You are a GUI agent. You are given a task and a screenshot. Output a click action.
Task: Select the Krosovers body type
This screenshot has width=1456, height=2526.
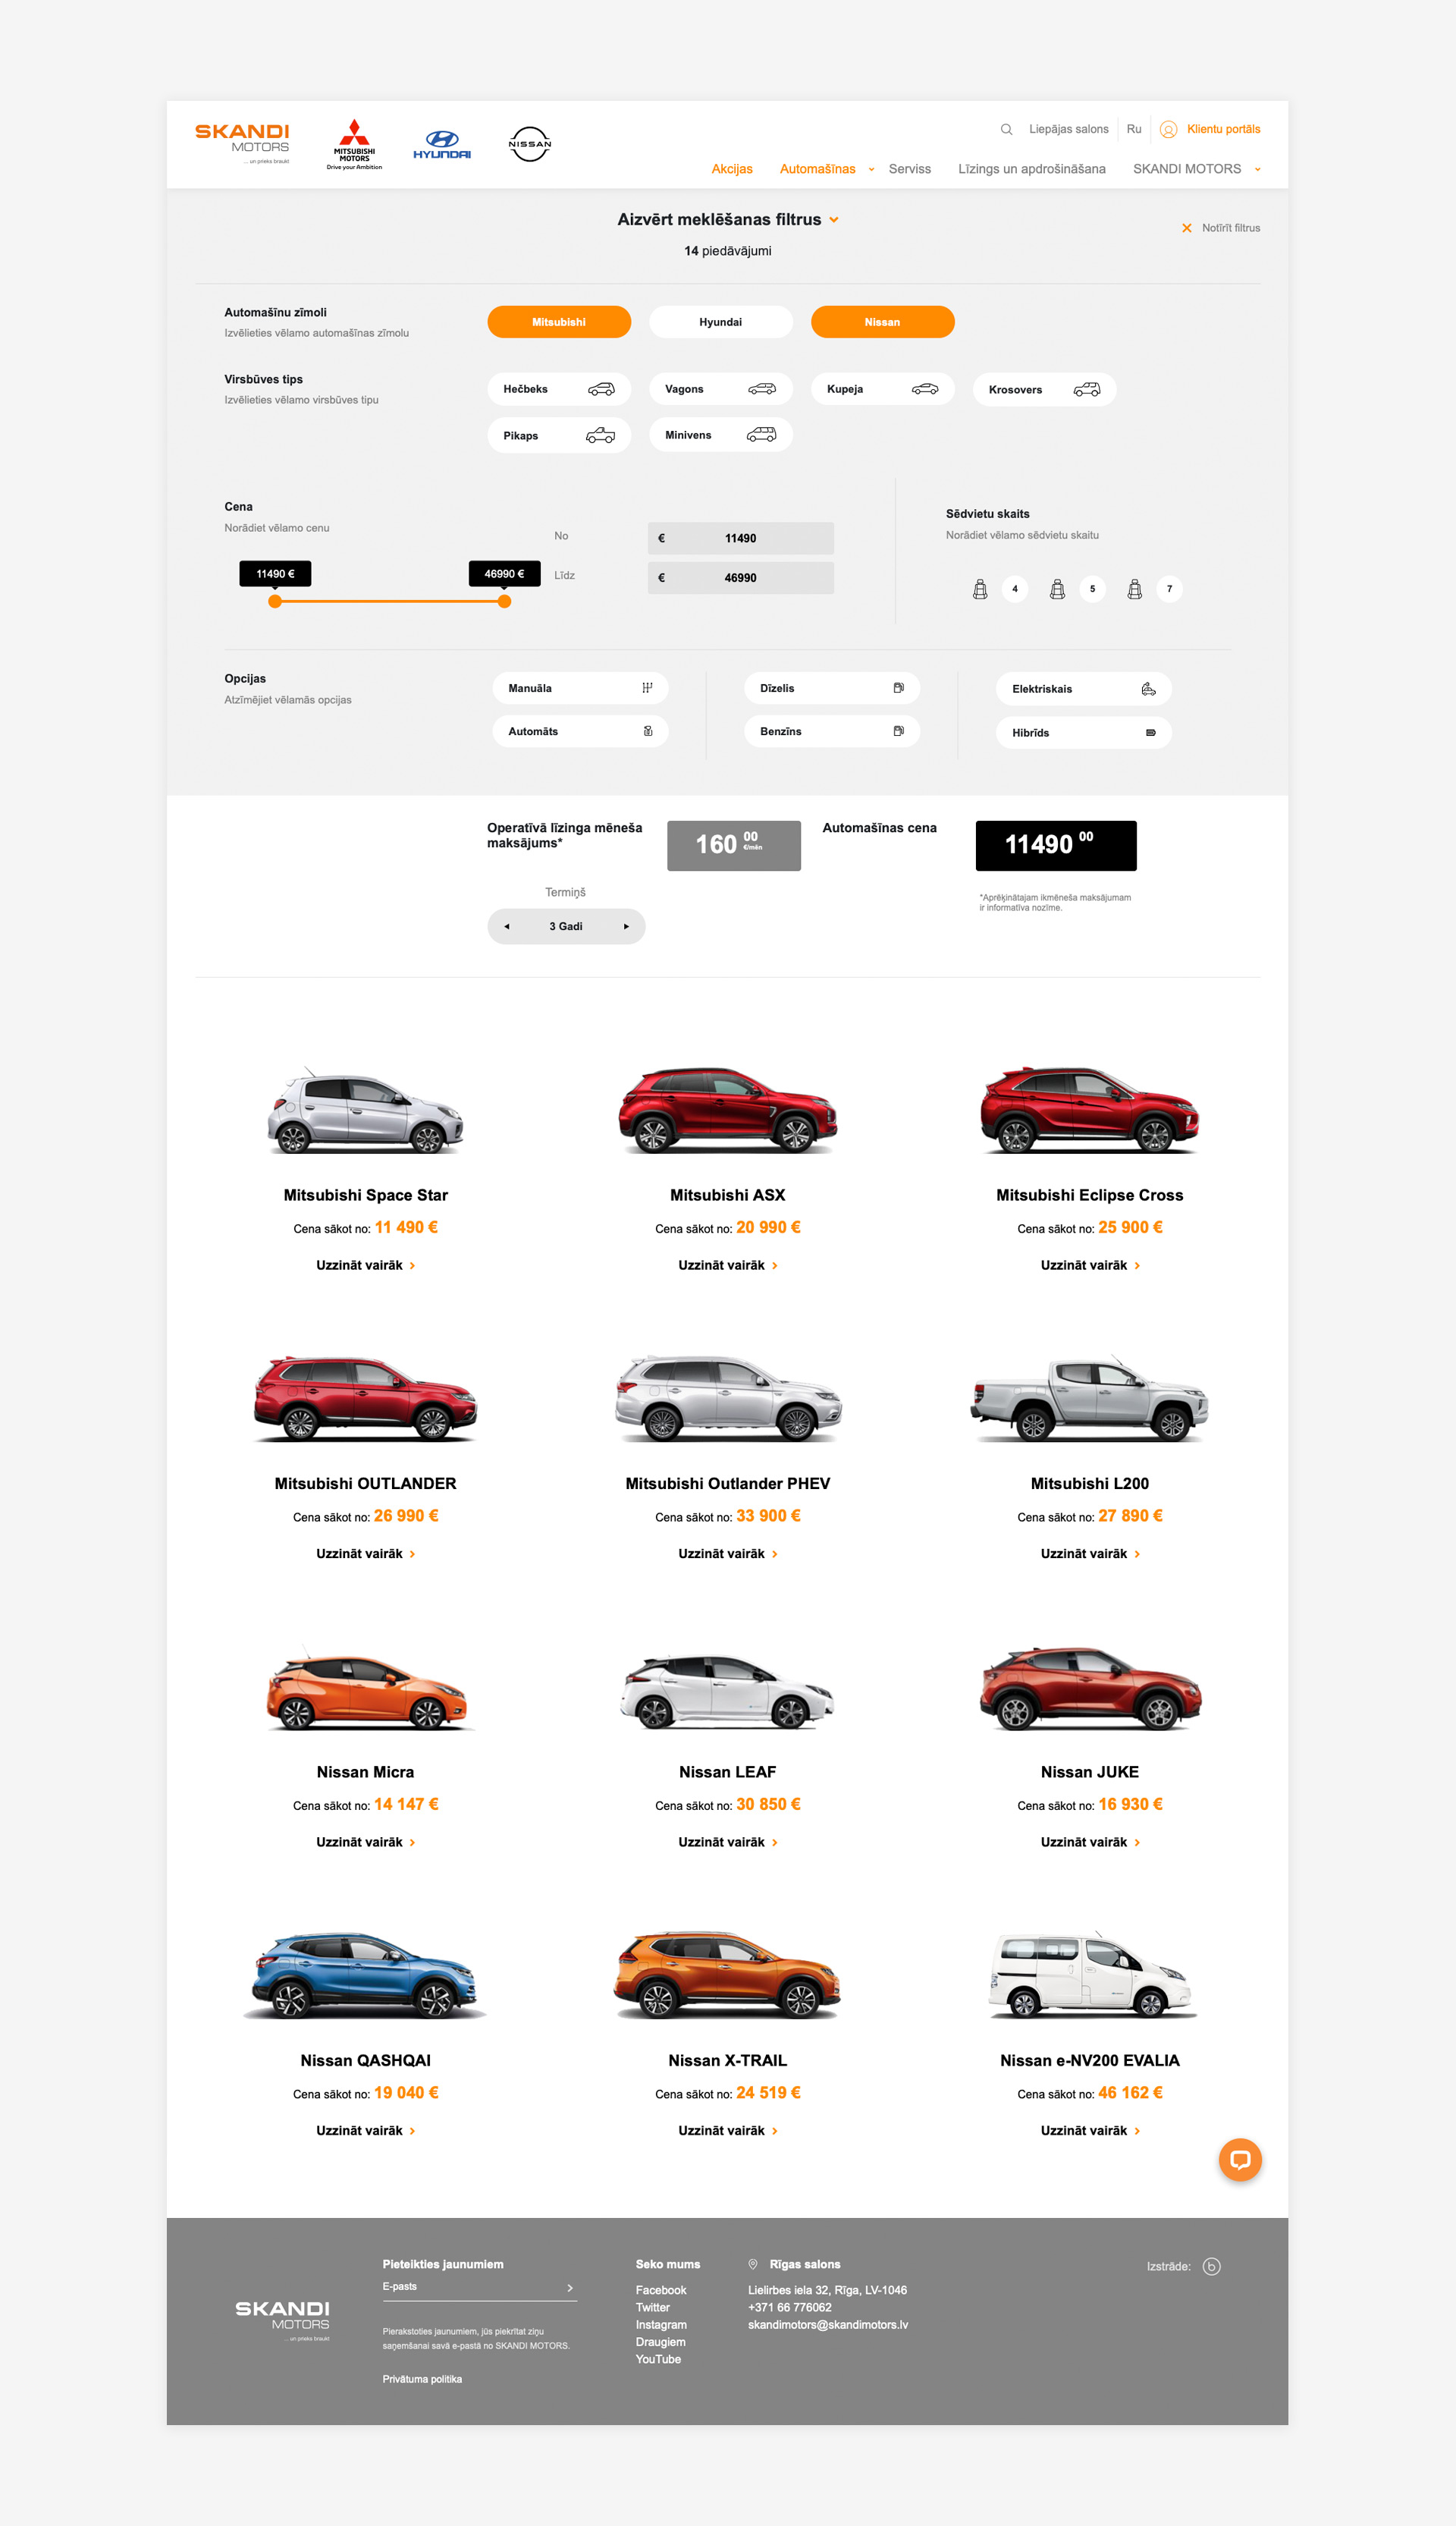coord(1044,389)
